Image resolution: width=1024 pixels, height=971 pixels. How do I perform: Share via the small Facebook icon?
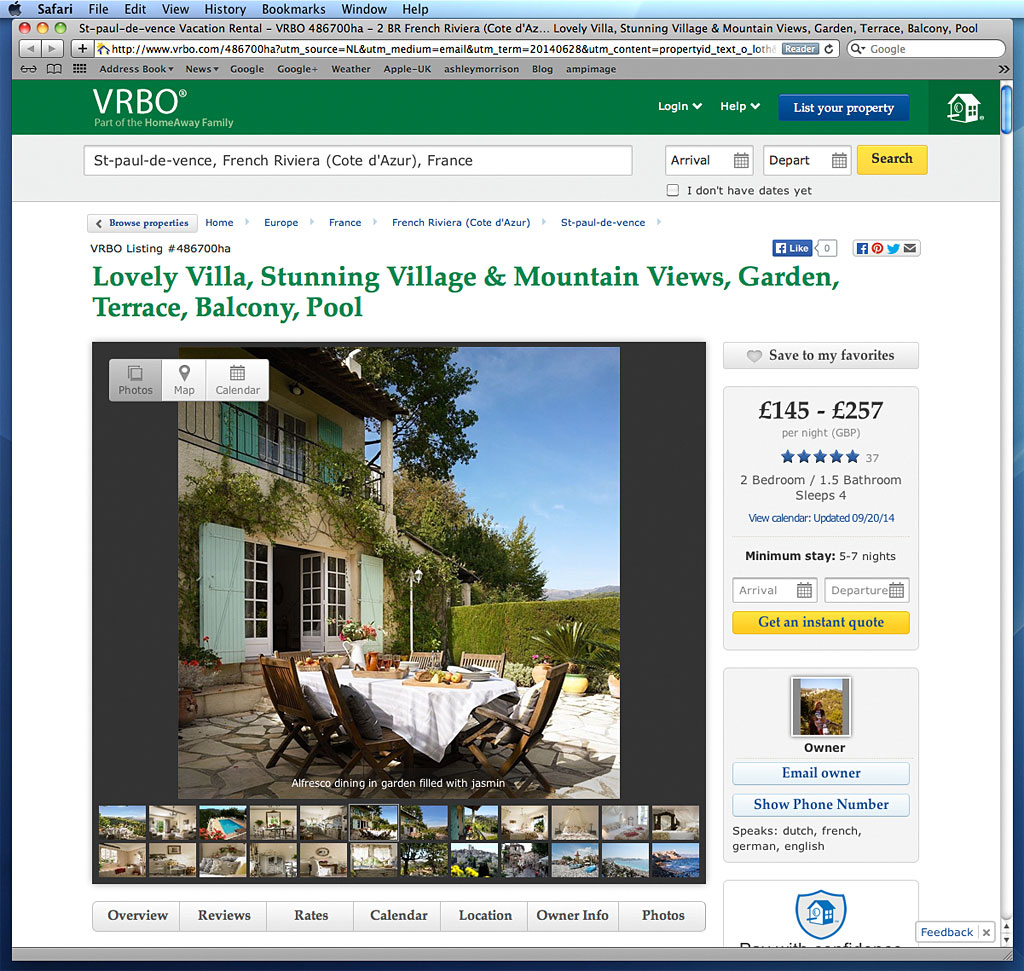(x=861, y=248)
